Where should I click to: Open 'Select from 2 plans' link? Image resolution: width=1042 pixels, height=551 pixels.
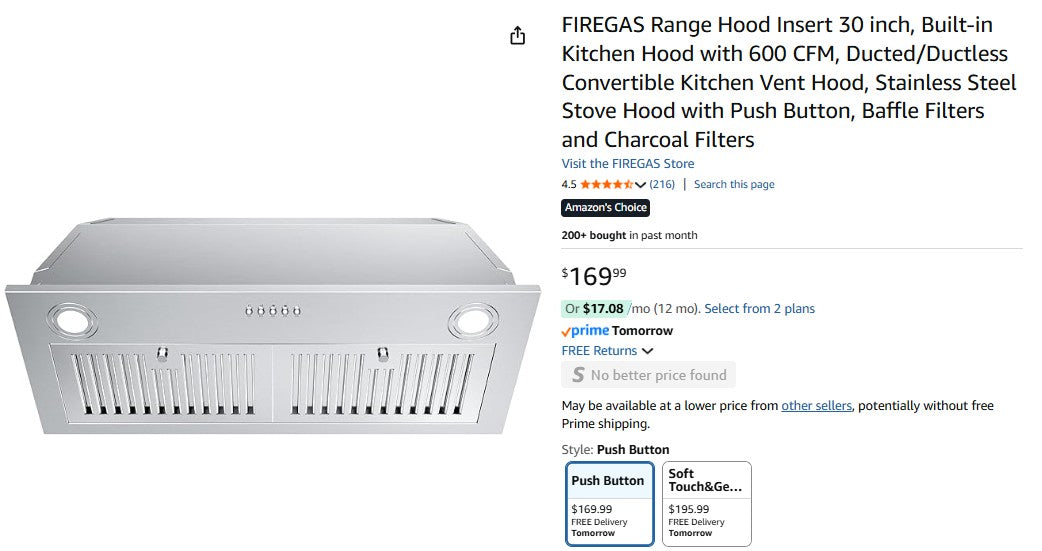click(x=759, y=309)
